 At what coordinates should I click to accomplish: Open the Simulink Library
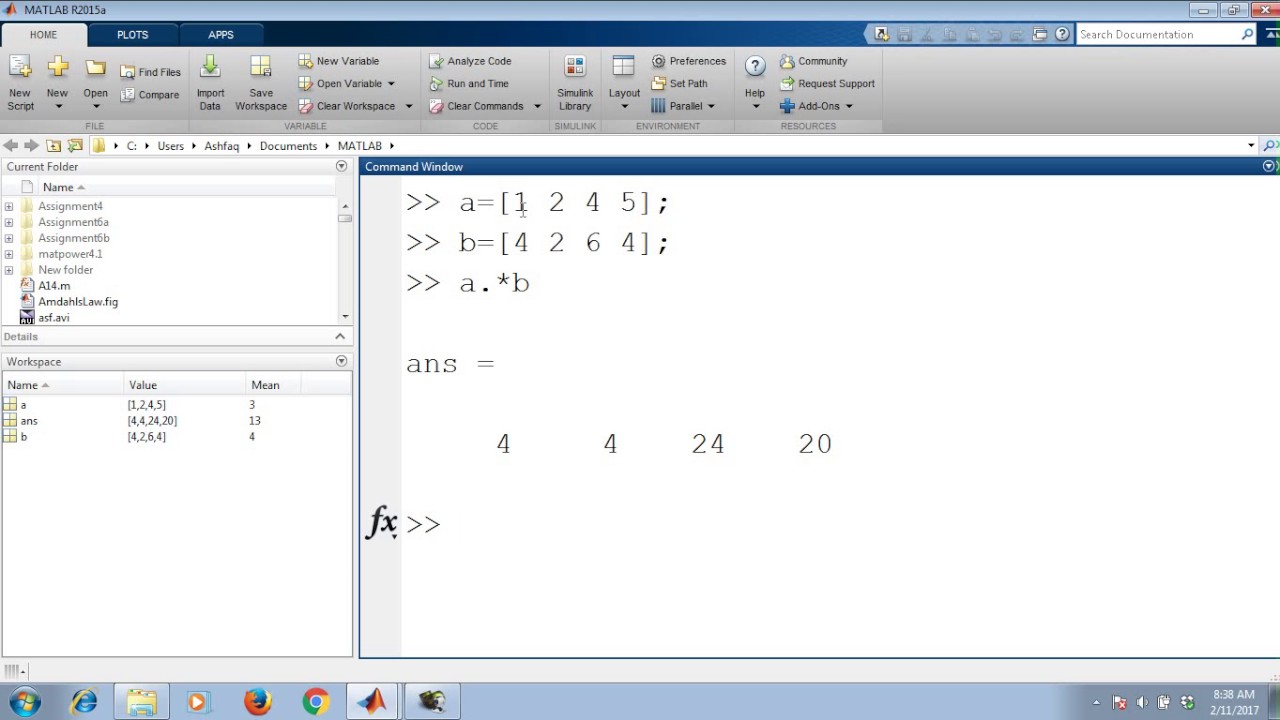575,83
